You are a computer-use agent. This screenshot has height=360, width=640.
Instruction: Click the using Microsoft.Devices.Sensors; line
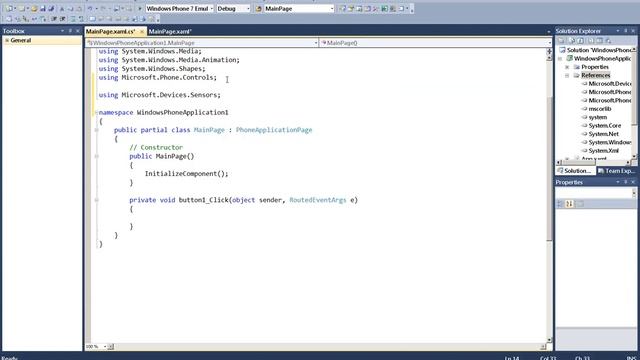pos(159,95)
